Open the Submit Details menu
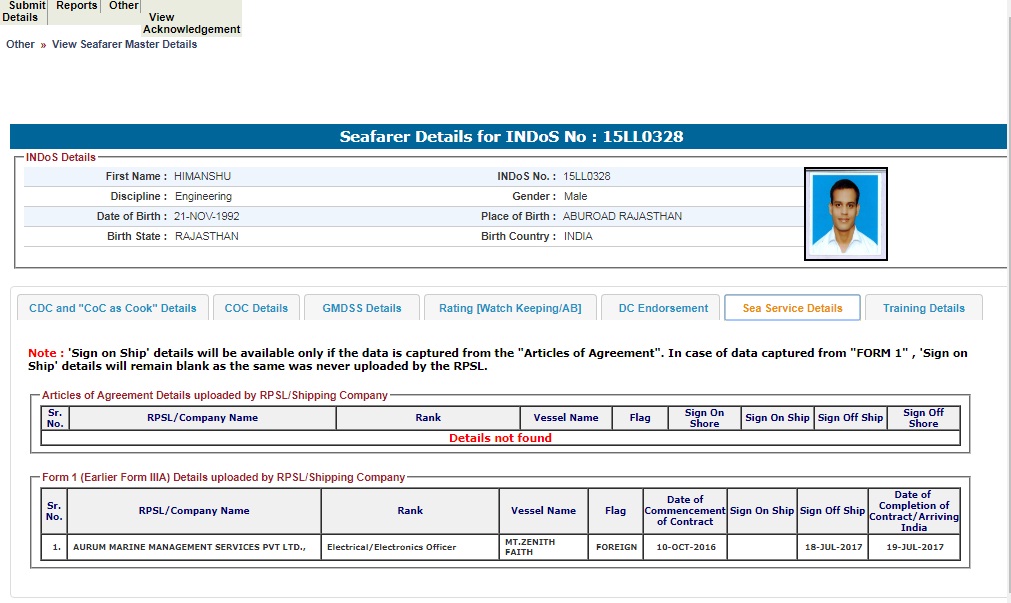The width and height of the screenshot is (1011, 603). click(23, 11)
